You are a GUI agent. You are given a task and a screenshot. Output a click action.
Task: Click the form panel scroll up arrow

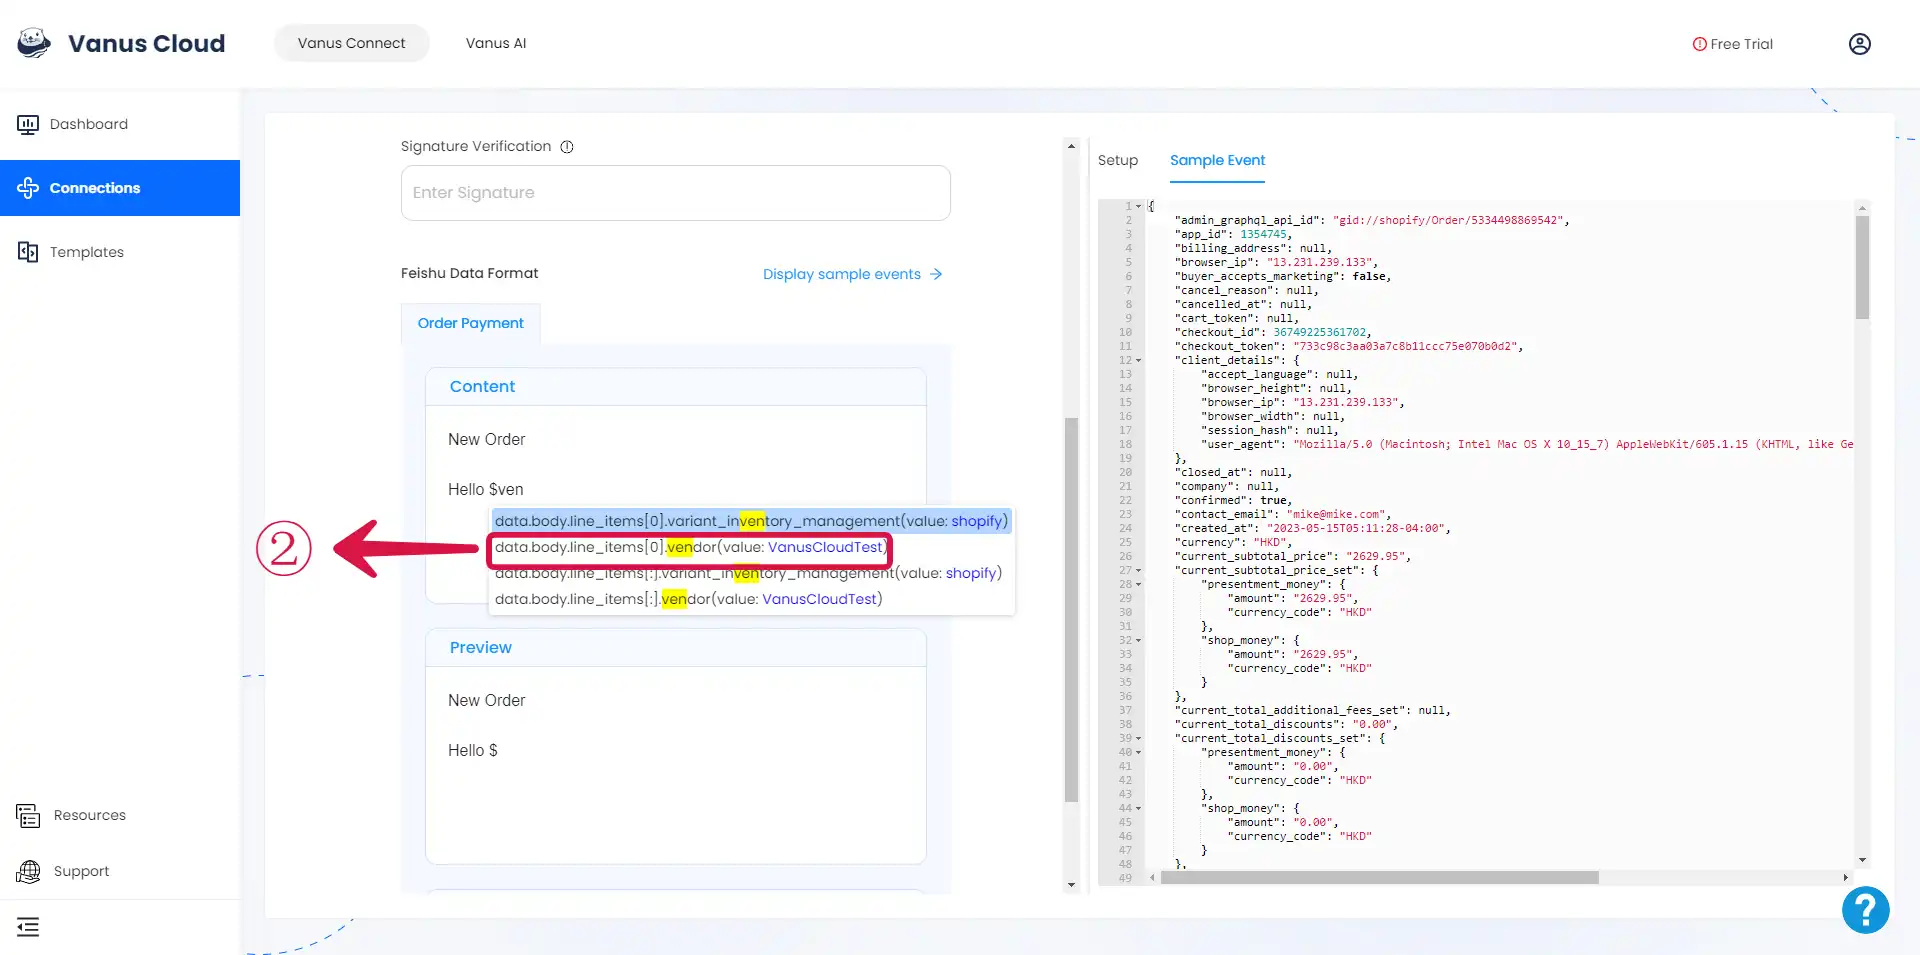click(1071, 146)
